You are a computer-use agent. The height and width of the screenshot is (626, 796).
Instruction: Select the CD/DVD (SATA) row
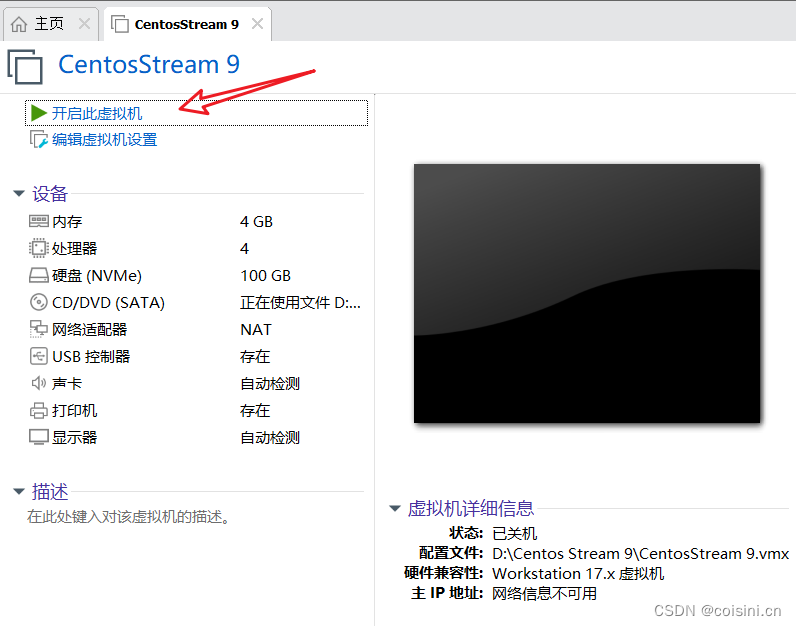[x=196, y=302]
